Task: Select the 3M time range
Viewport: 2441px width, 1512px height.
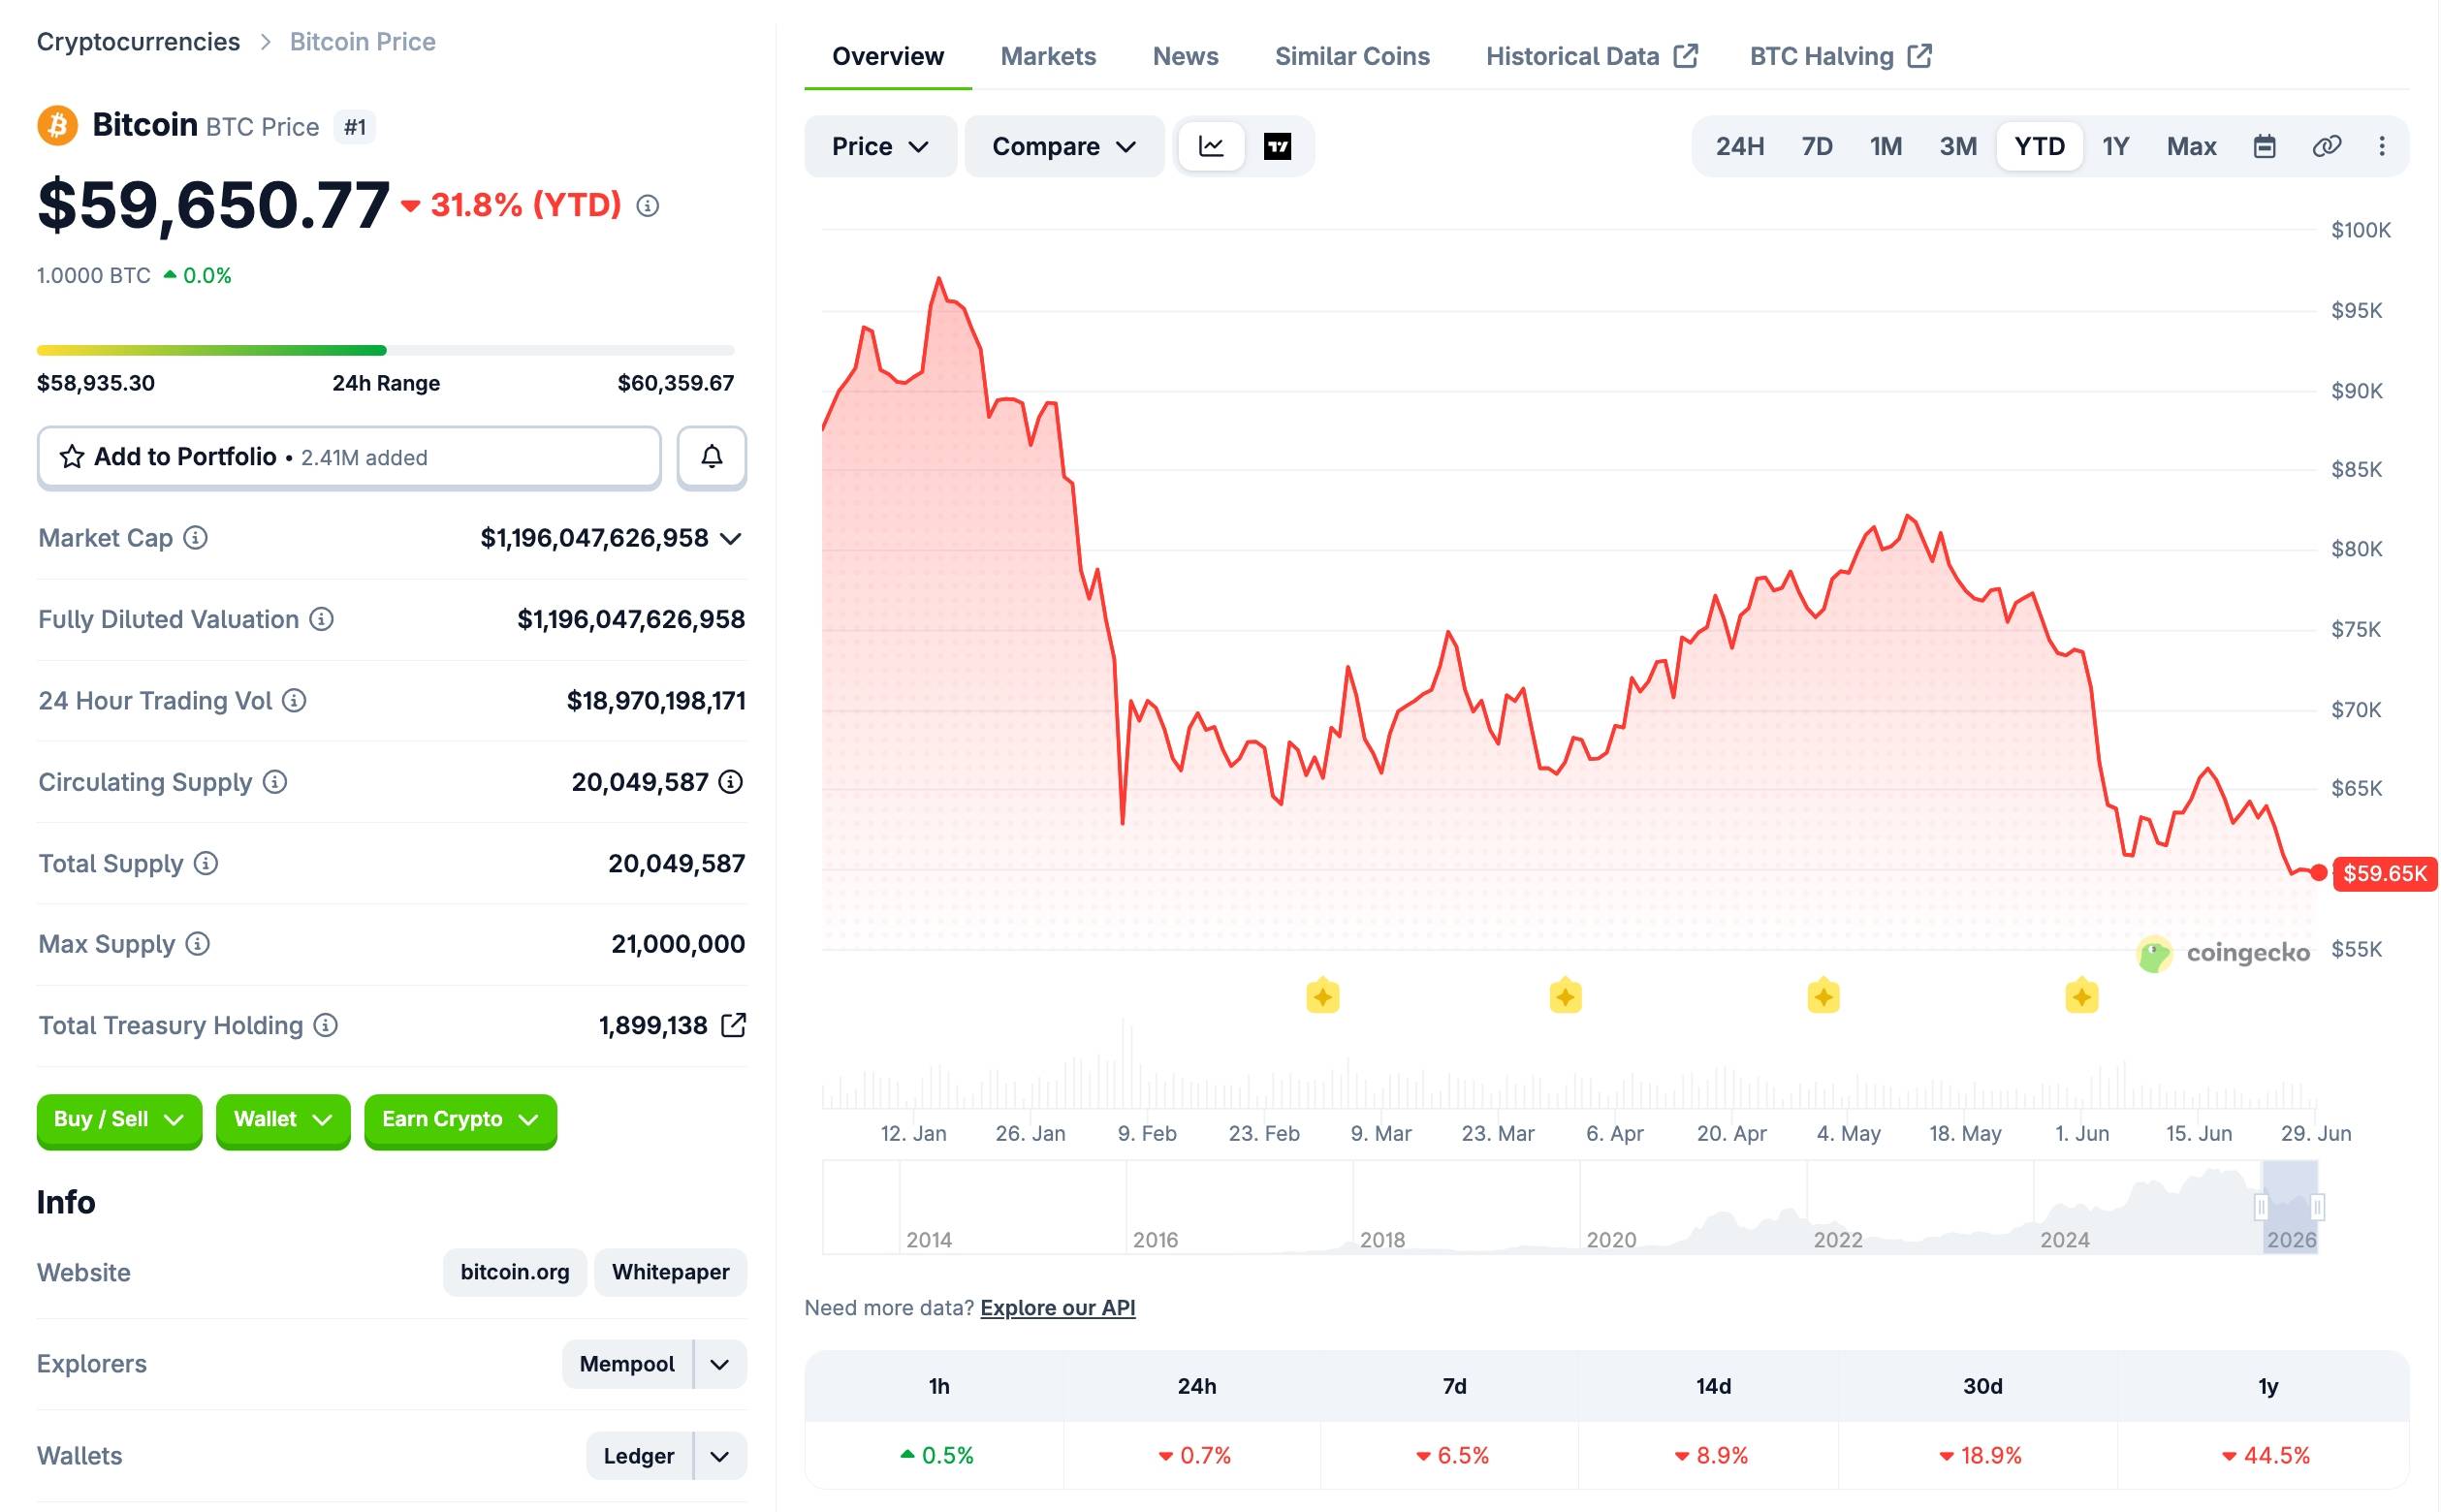Action: pos(1958,147)
